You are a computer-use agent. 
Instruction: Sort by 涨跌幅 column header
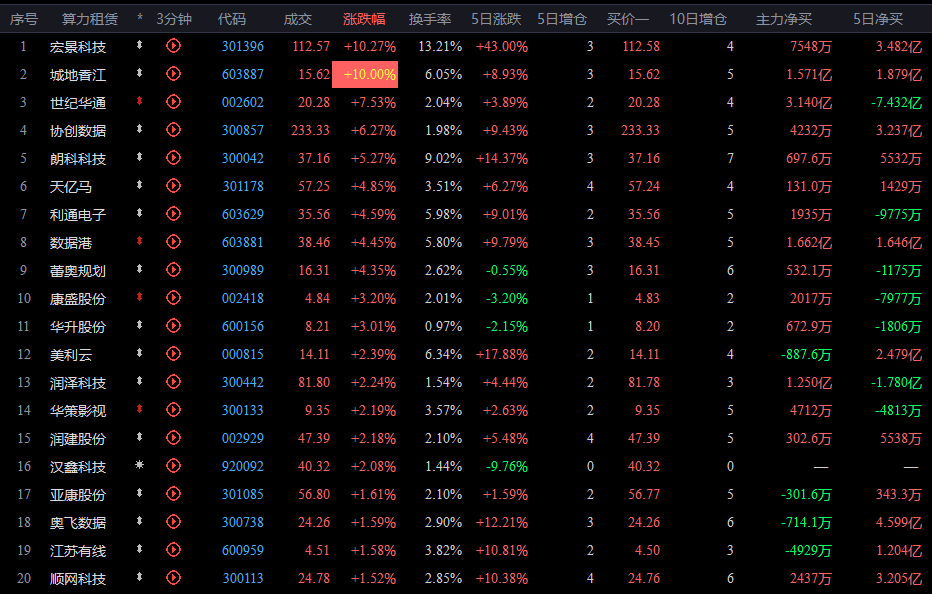coord(364,19)
